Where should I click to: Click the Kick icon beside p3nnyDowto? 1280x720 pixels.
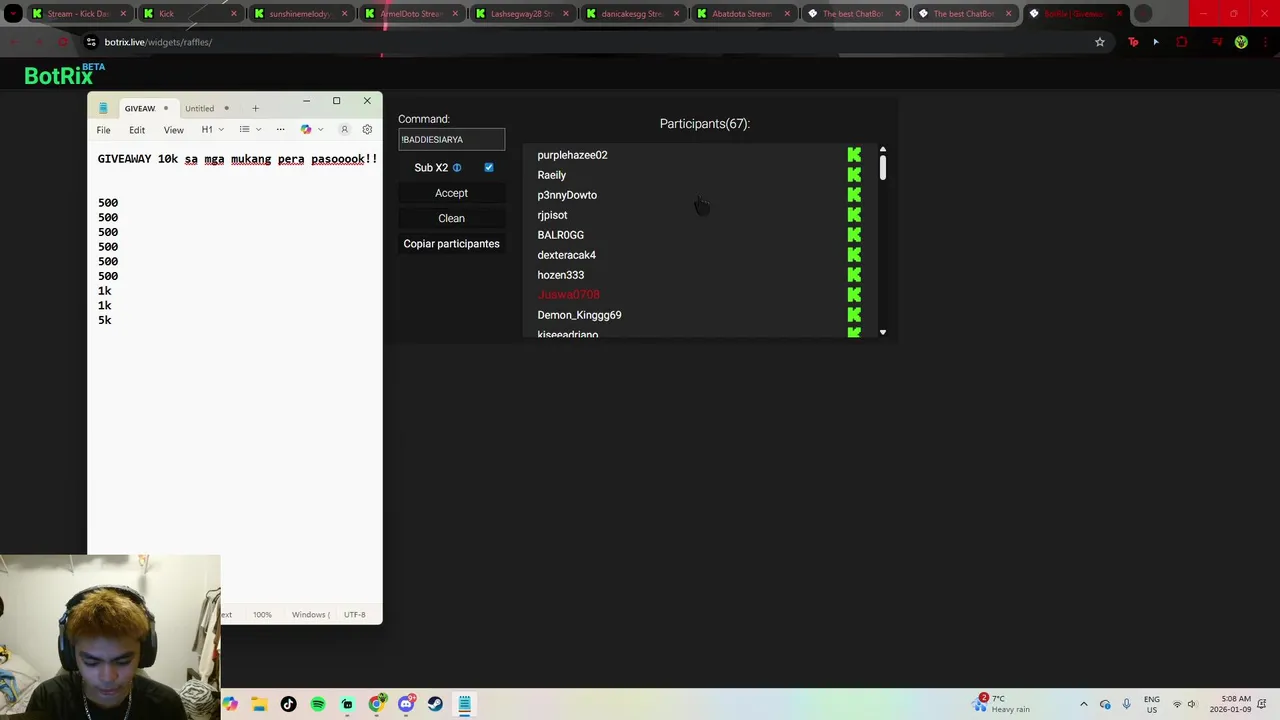tap(854, 195)
